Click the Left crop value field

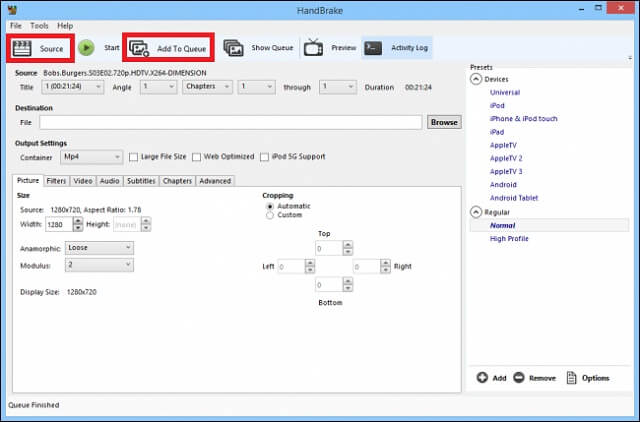(x=291, y=267)
